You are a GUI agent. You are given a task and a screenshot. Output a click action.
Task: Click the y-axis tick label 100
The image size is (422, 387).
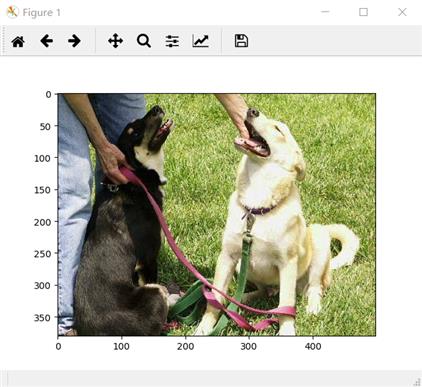(x=42, y=158)
